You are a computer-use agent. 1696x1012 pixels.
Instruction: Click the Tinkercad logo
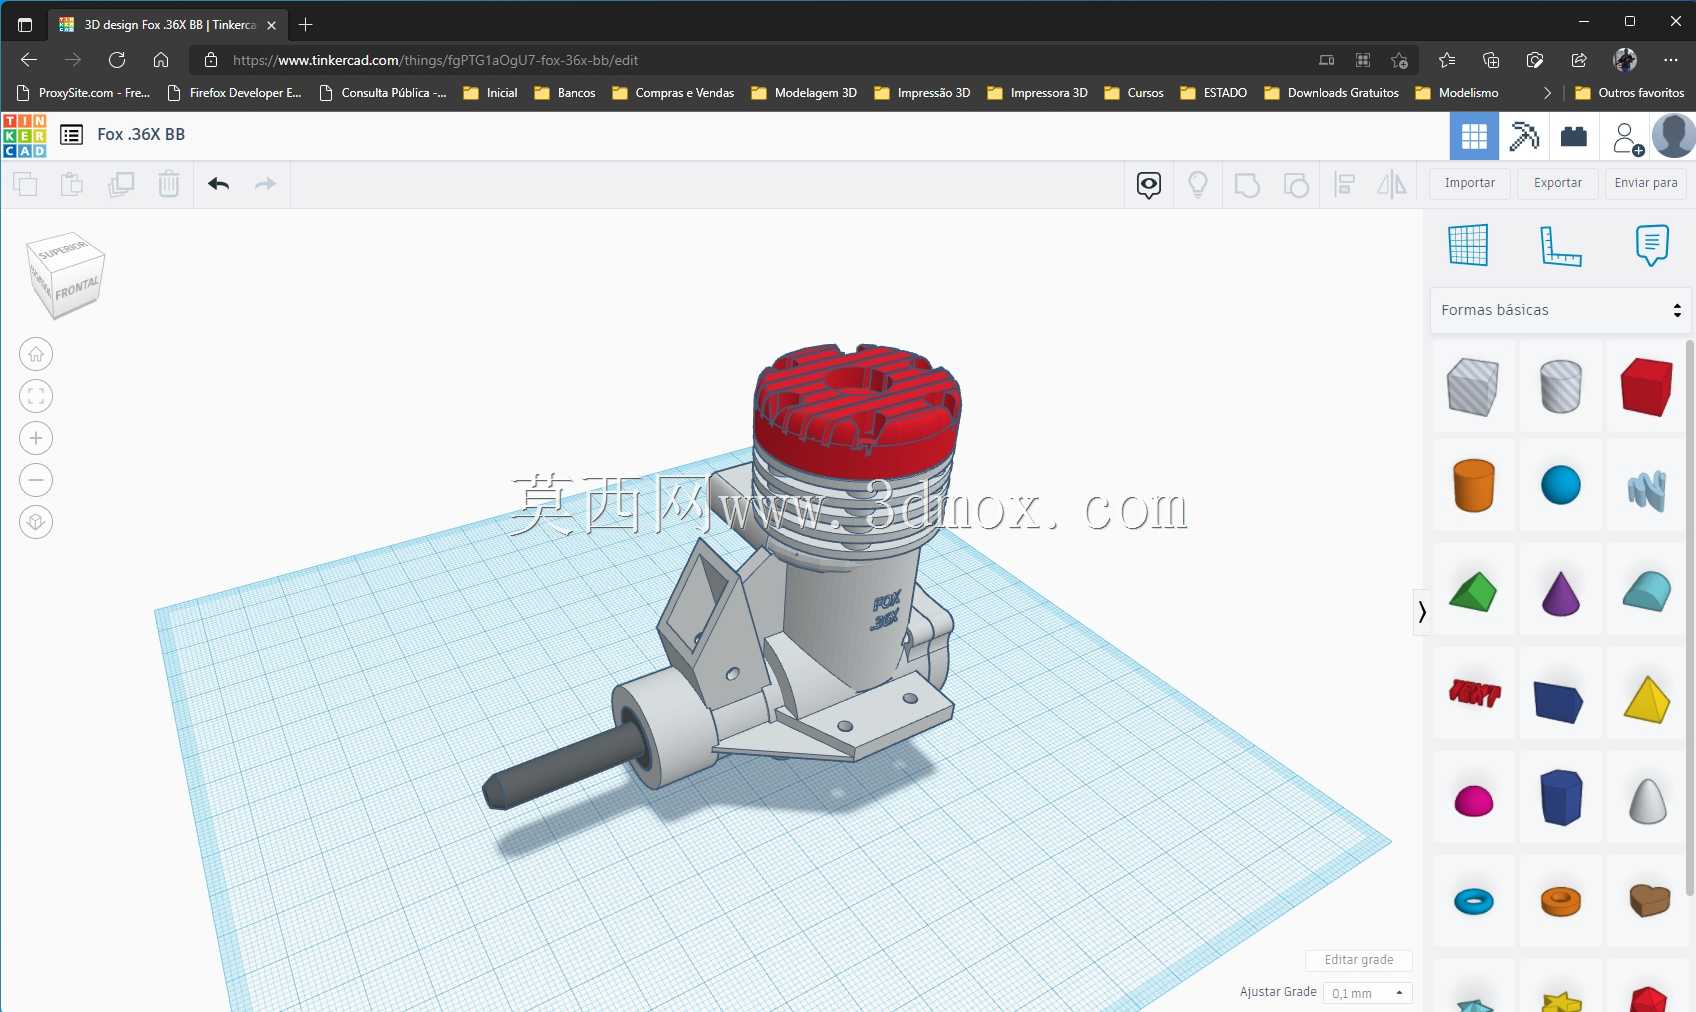coord(25,135)
